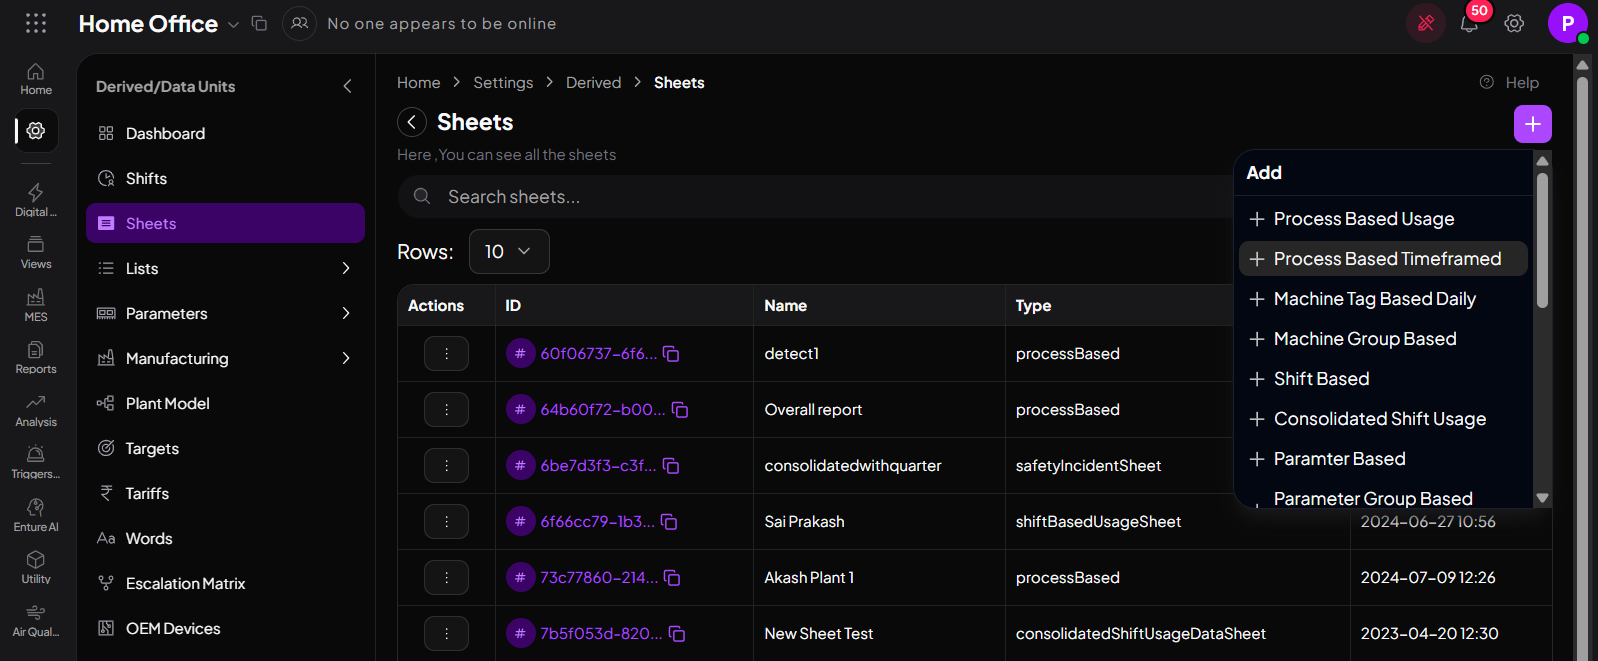Go to Home in left rail

pos(36,79)
